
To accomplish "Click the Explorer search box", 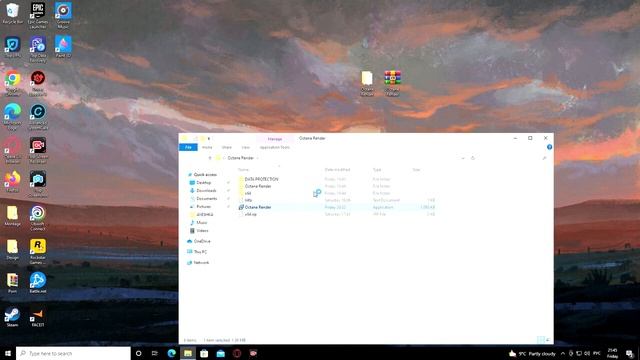I will [x=514, y=158].
